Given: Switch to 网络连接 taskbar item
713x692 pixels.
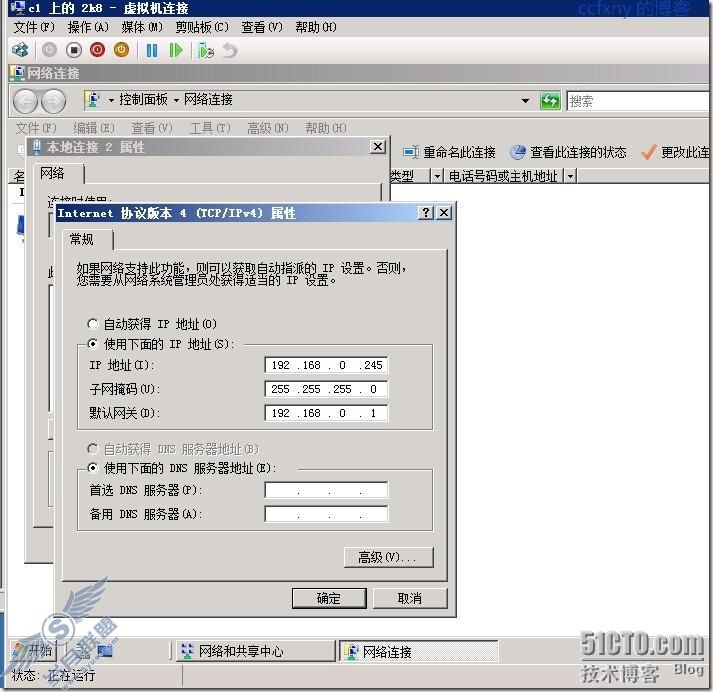Looking at the screenshot, I should tap(419, 652).
